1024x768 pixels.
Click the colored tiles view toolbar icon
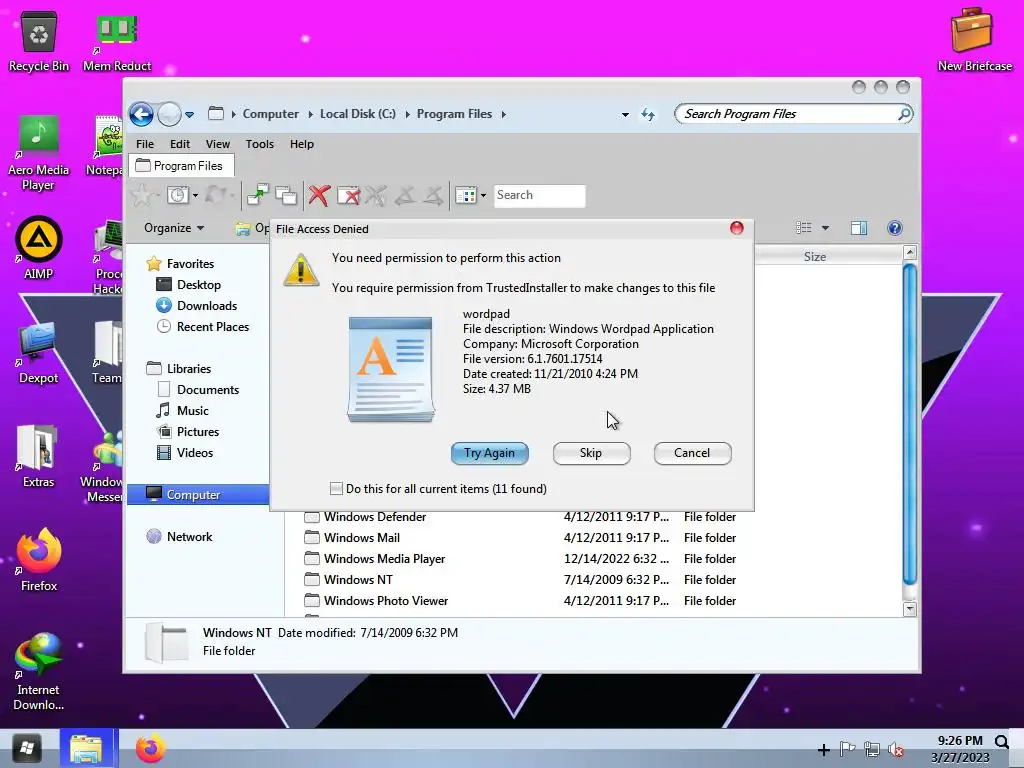click(x=466, y=195)
